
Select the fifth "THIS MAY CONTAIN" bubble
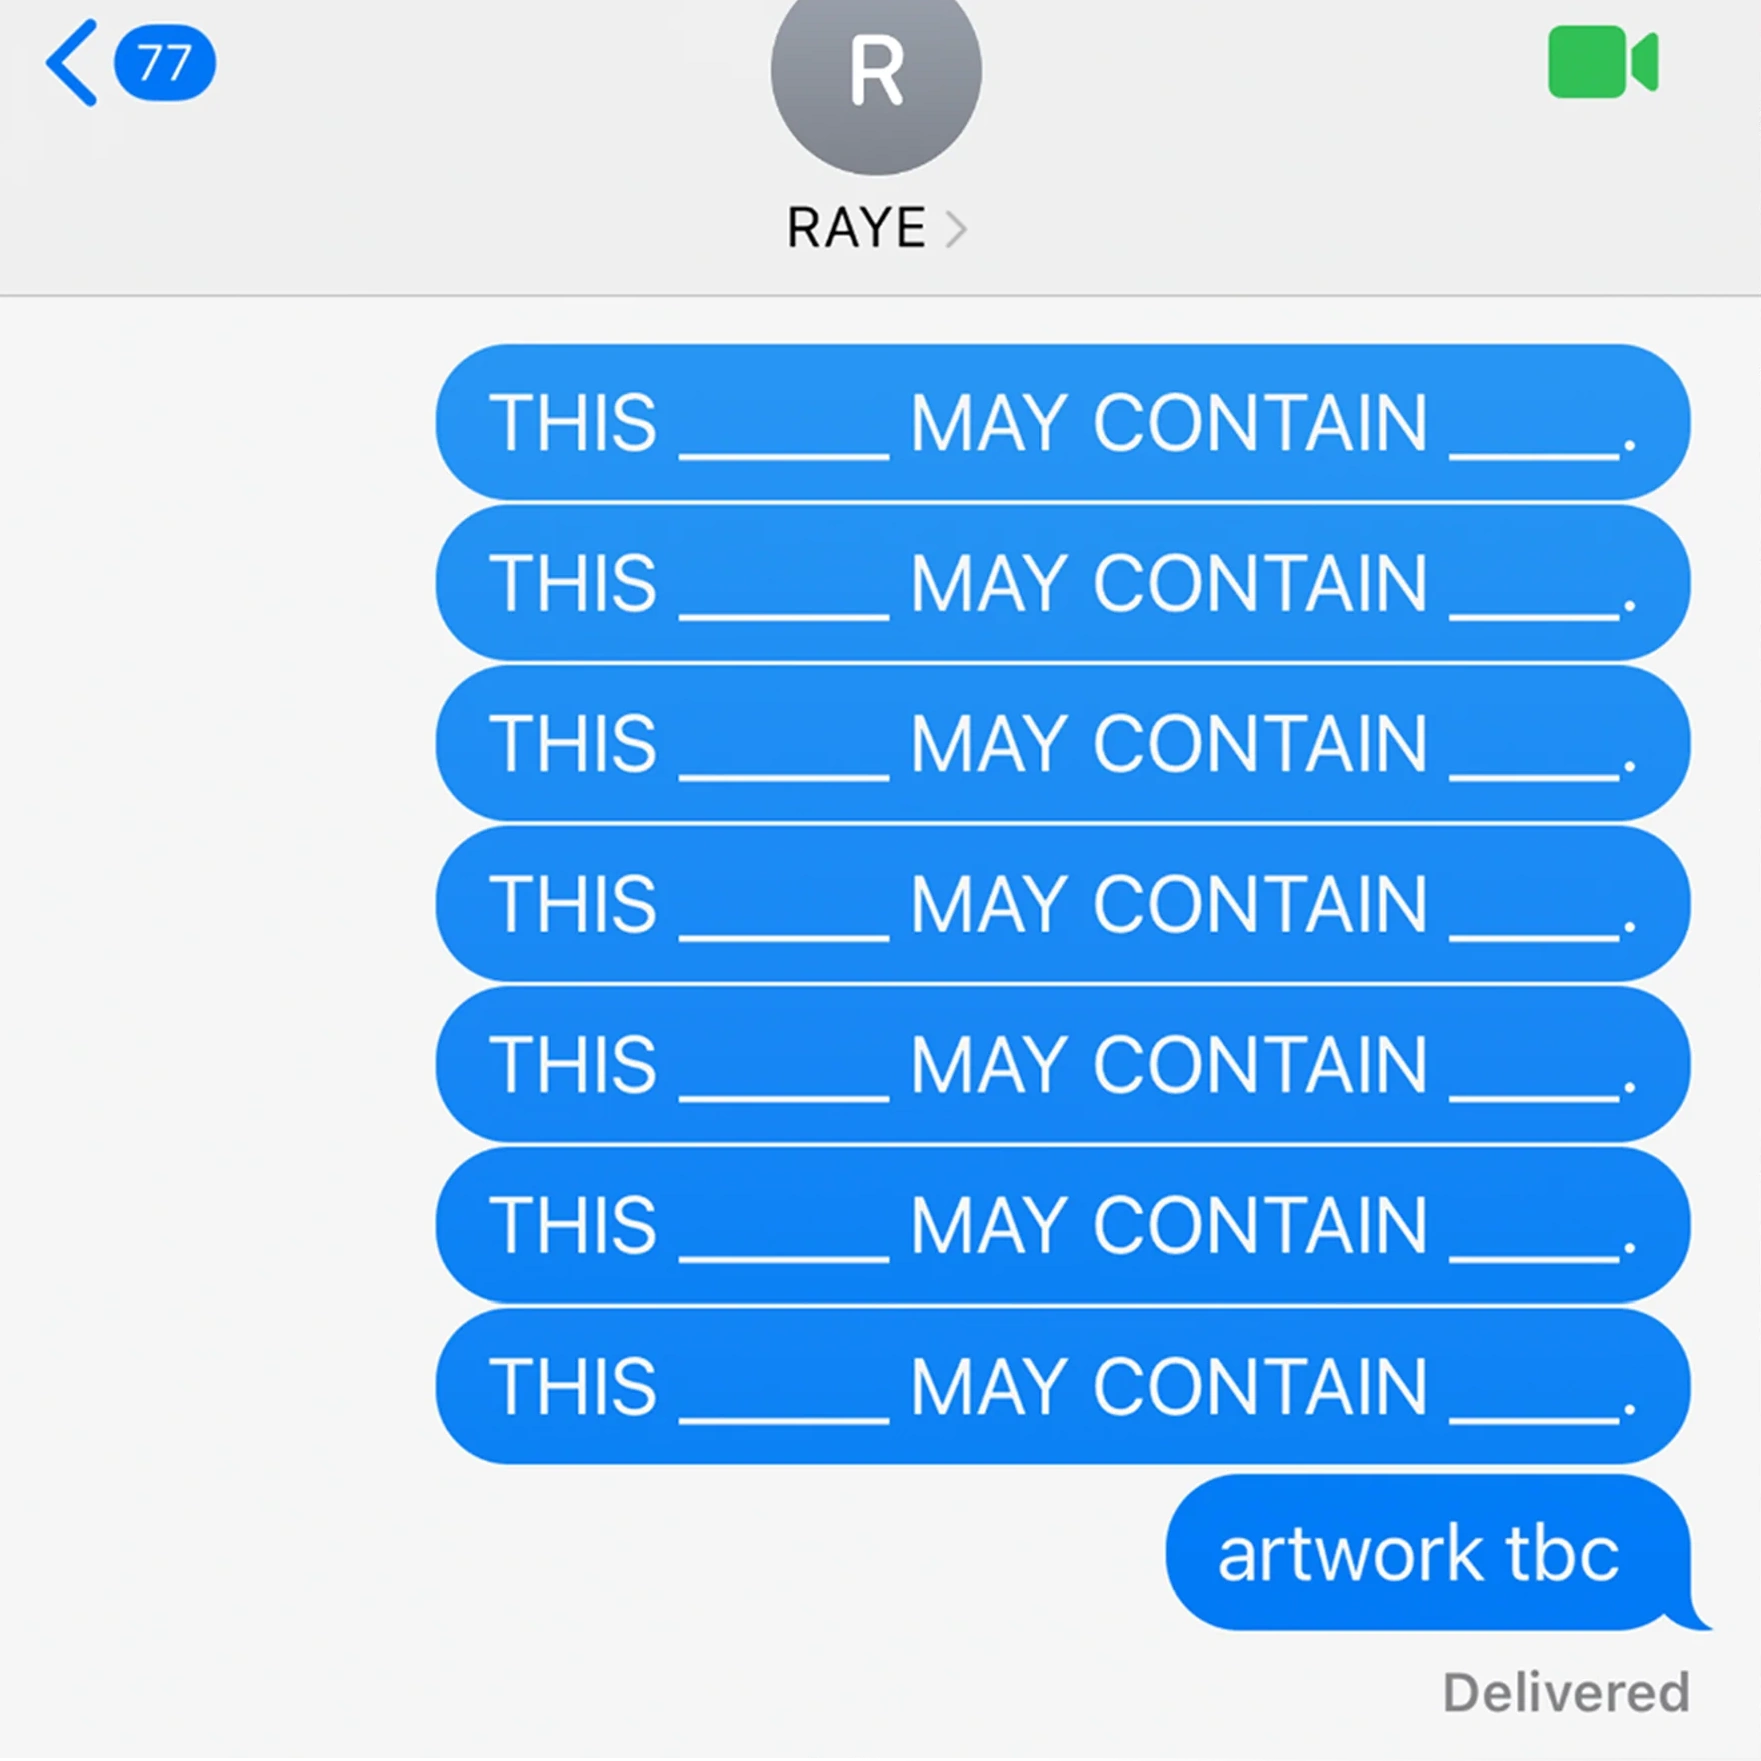click(x=1063, y=1065)
